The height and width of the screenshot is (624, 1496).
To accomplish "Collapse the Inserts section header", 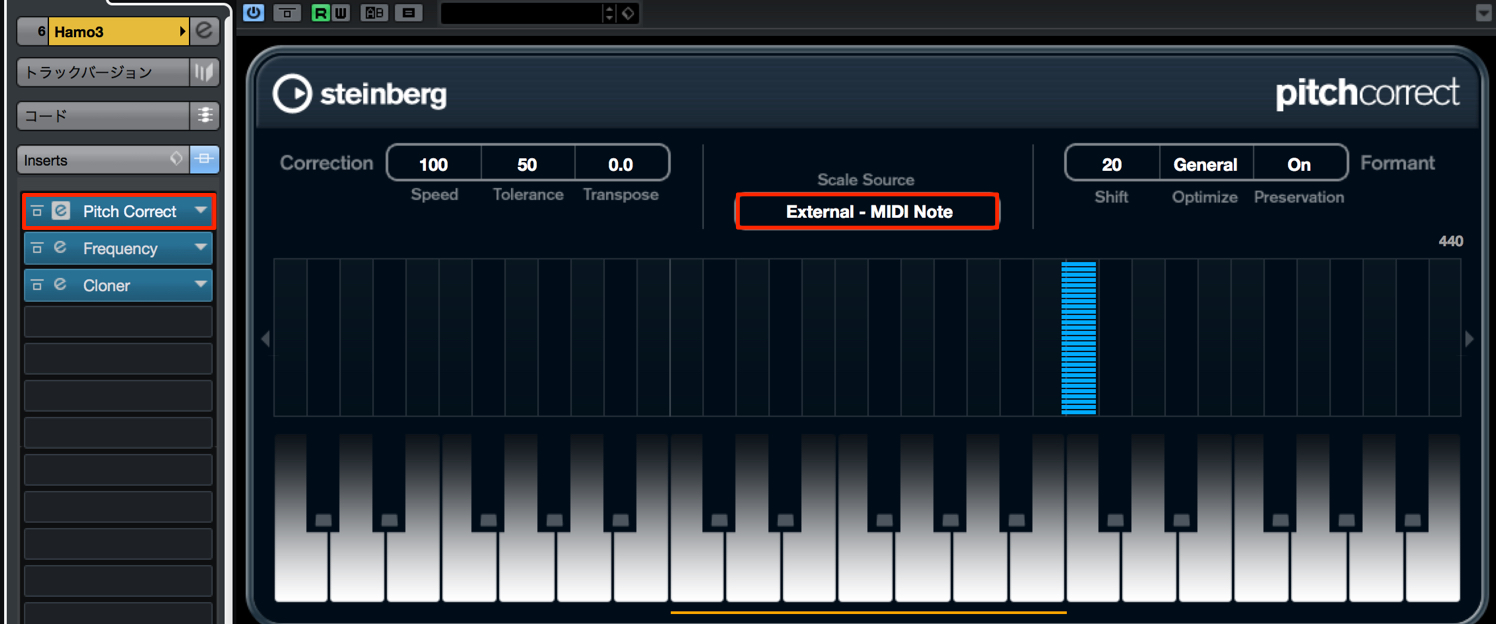I will point(90,160).
